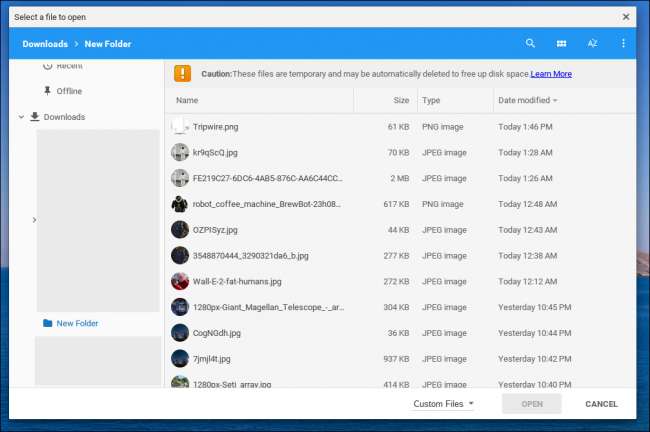Sort by Date modified column
The height and width of the screenshot is (432, 650).
(527, 101)
